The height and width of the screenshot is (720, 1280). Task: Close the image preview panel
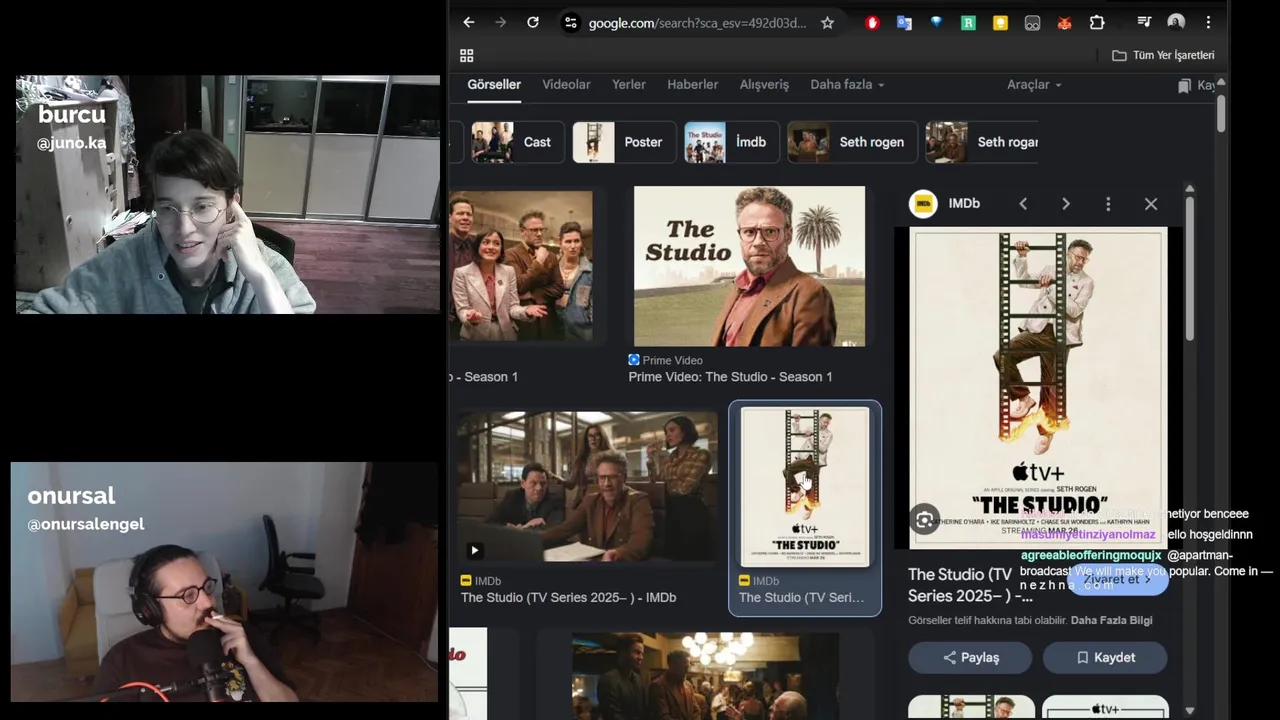tap(1151, 204)
